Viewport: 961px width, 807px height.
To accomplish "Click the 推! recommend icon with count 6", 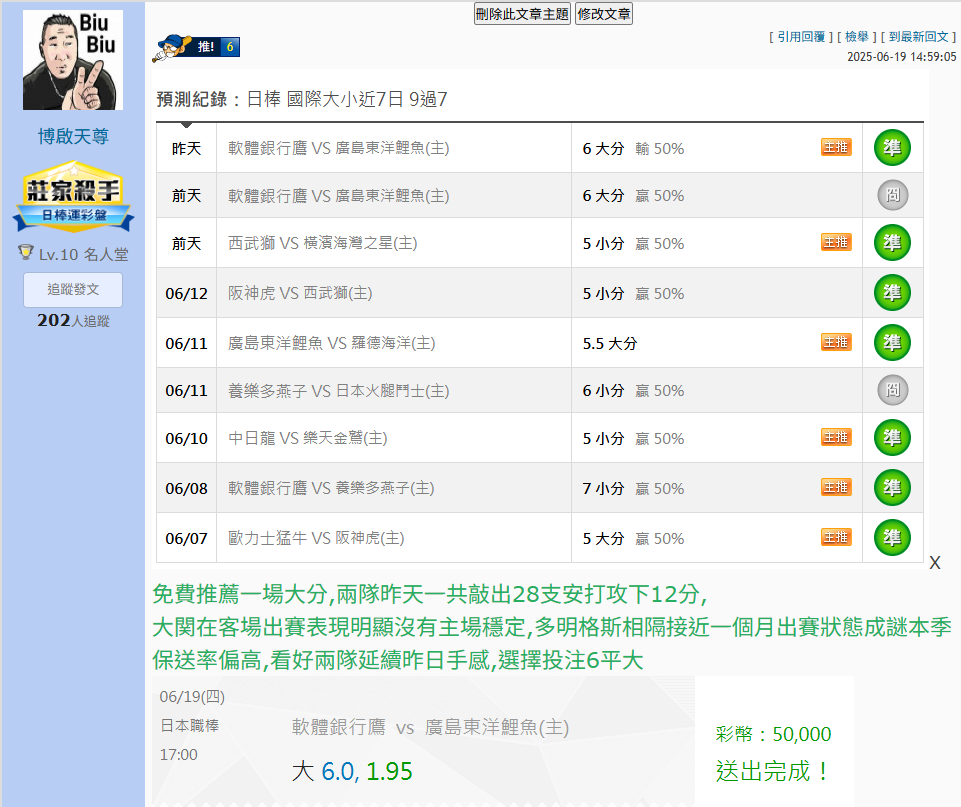I will click(x=197, y=46).
